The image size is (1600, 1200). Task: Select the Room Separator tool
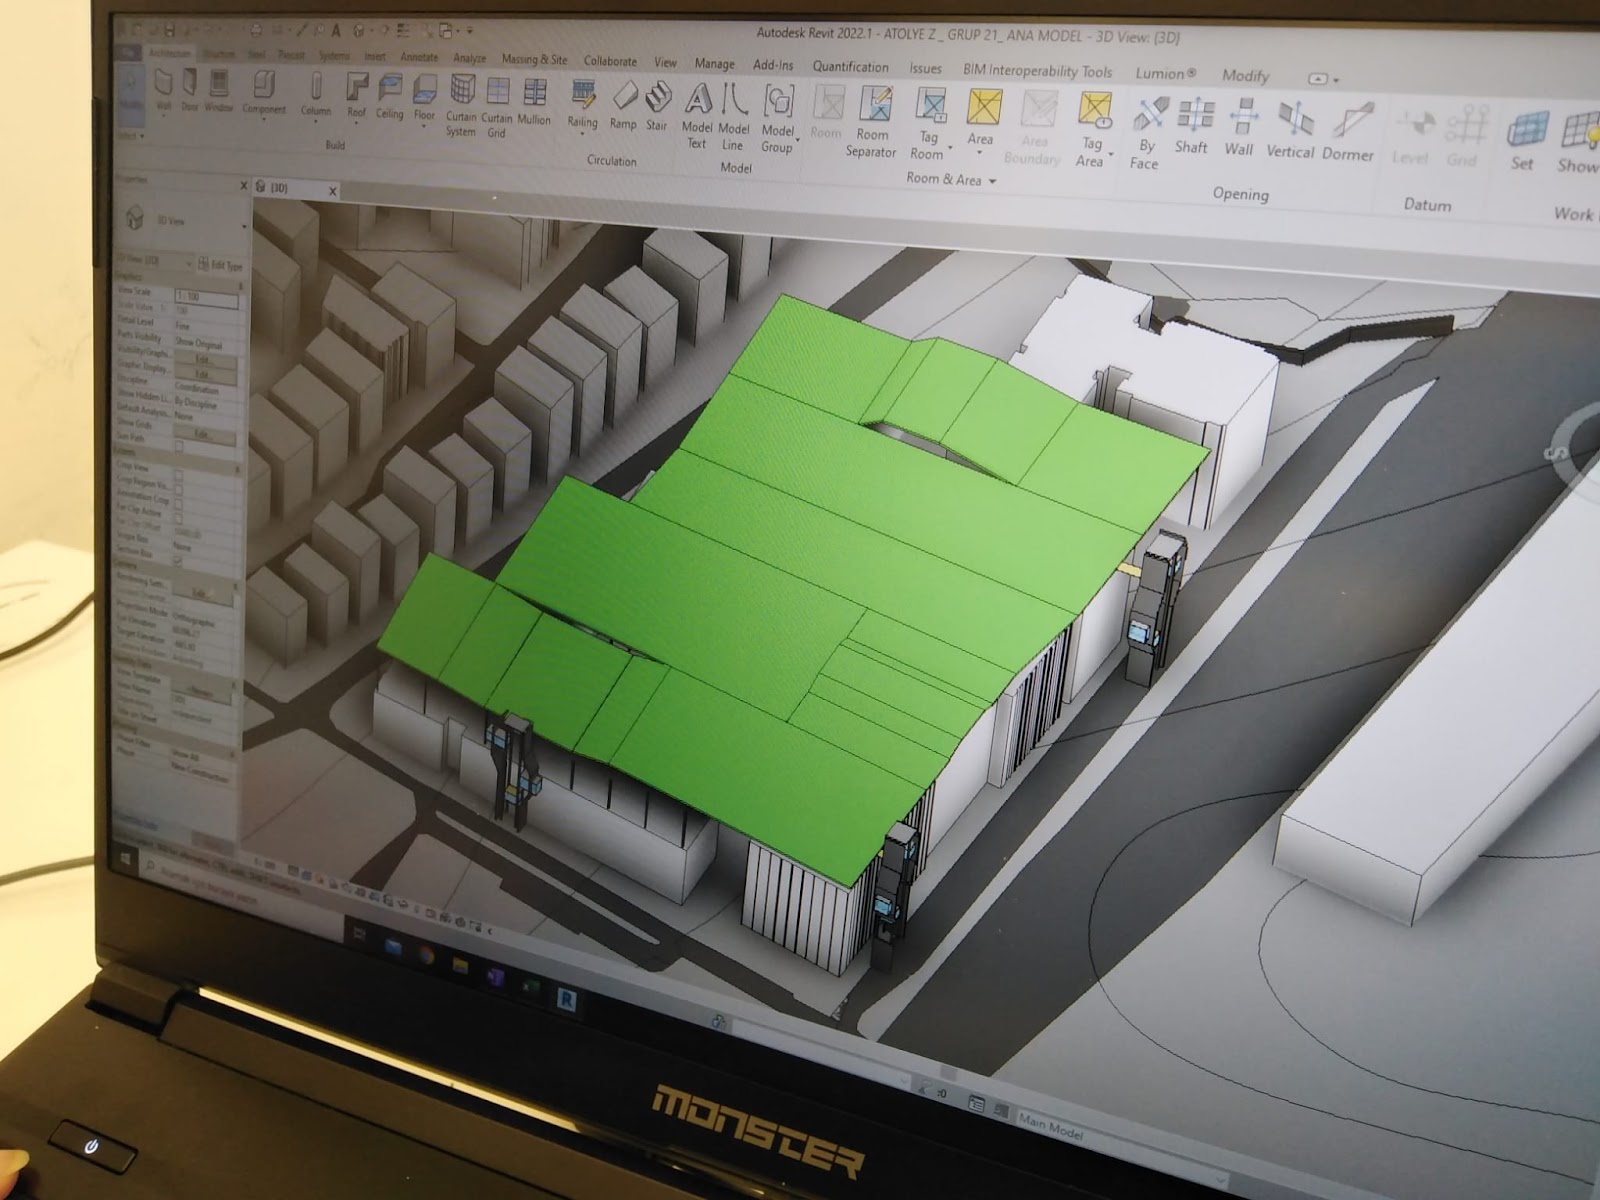coord(871,122)
